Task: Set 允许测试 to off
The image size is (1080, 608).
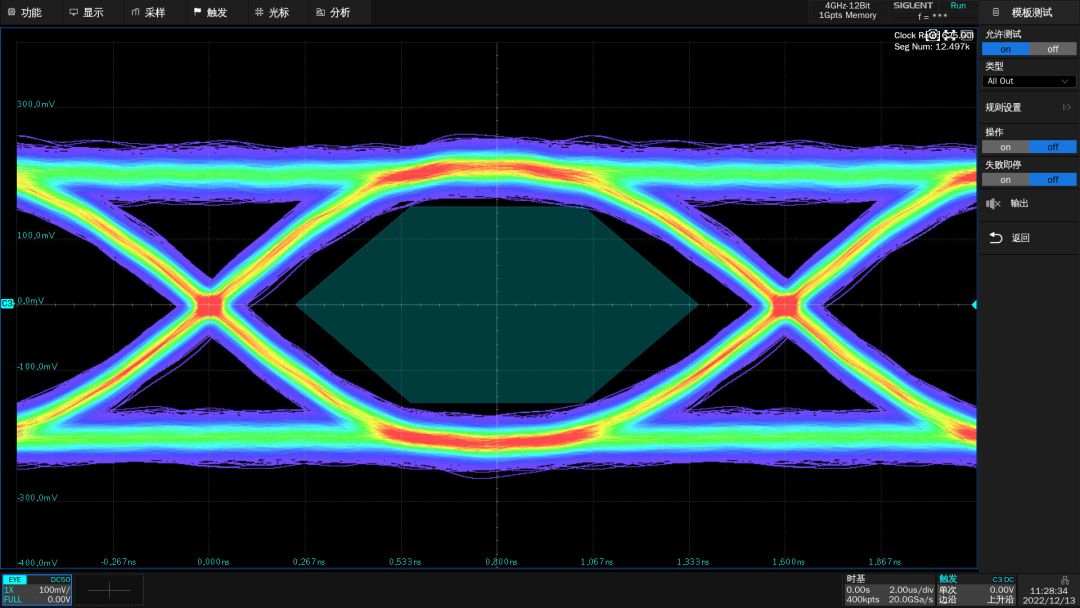Action: [x=1053, y=49]
